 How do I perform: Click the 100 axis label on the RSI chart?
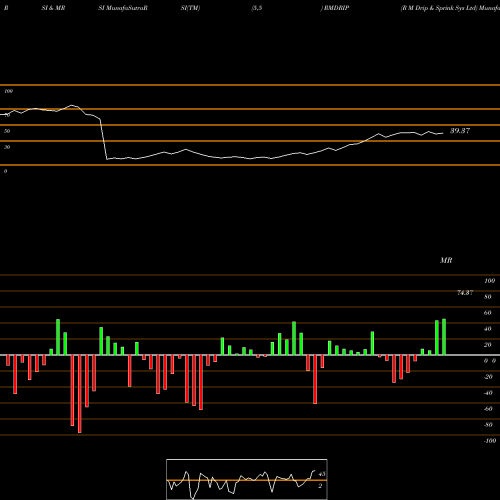(8, 91)
